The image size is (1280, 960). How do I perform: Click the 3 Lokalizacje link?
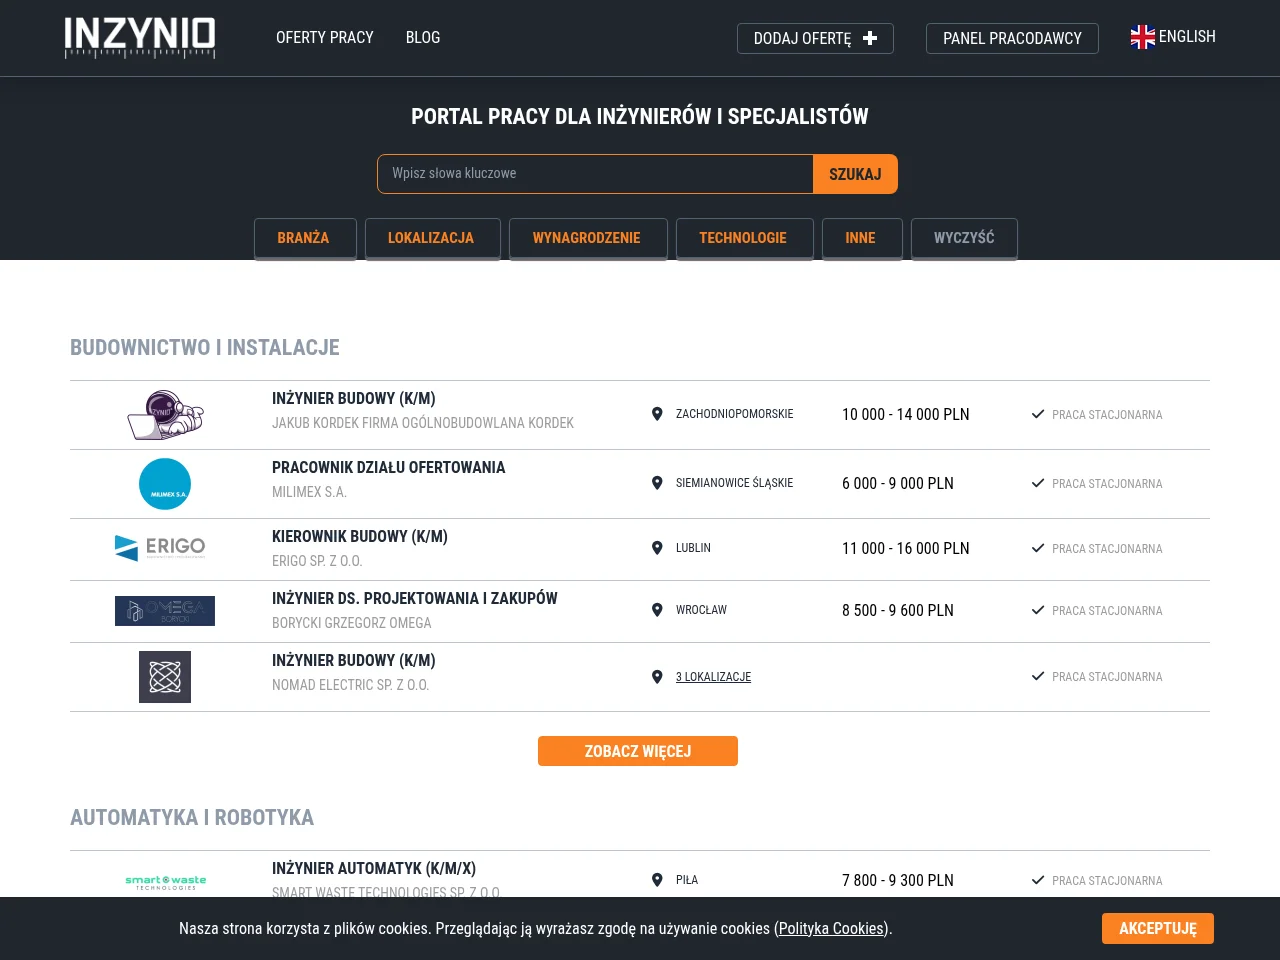coord(713,677)
